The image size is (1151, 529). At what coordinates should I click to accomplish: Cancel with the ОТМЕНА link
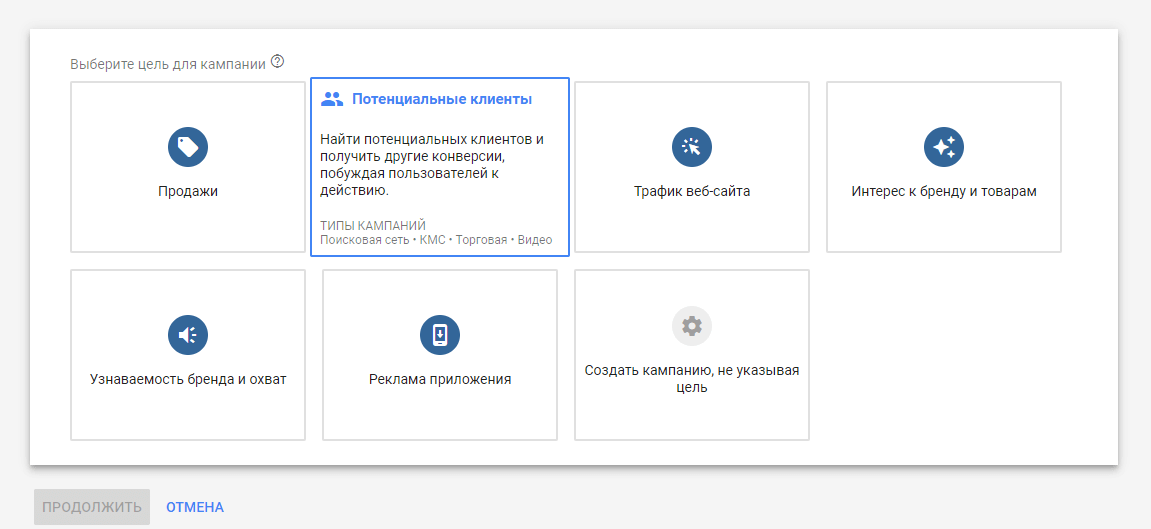tap(195, 507)
